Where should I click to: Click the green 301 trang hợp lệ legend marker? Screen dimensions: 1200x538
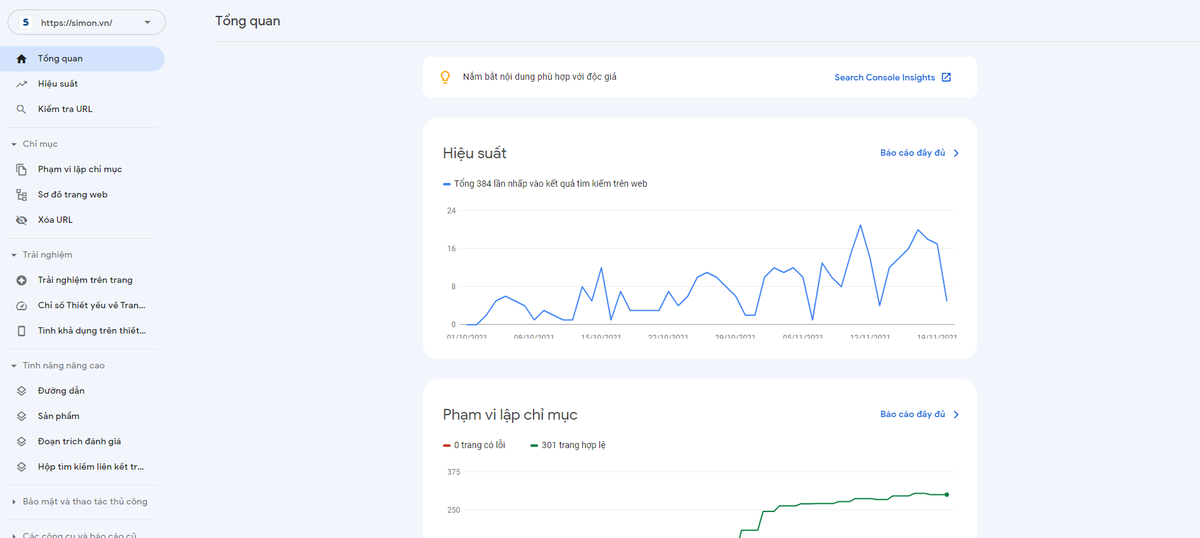coord(534,445)
